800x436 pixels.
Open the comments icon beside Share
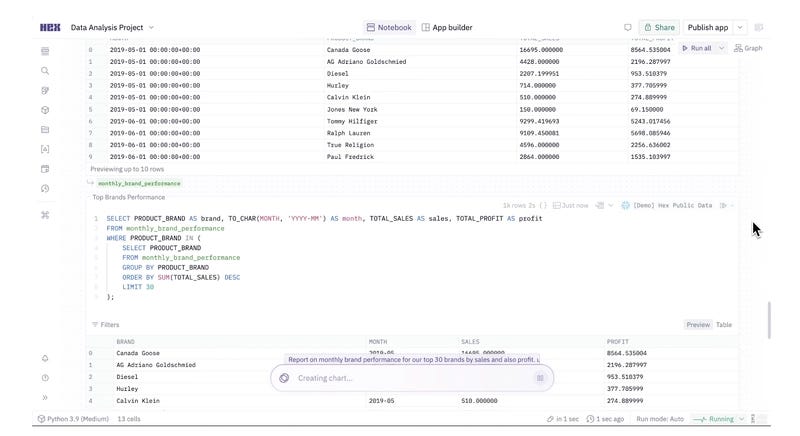point(628,28)
